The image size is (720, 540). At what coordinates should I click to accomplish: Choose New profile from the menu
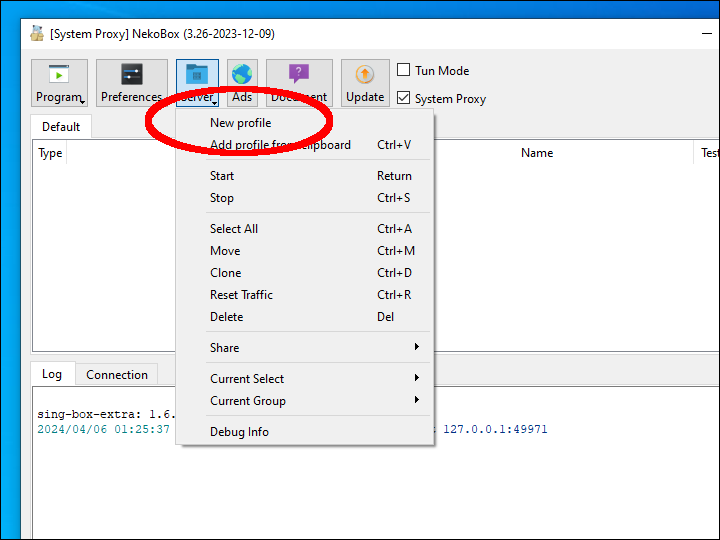[x=241, y=123]
